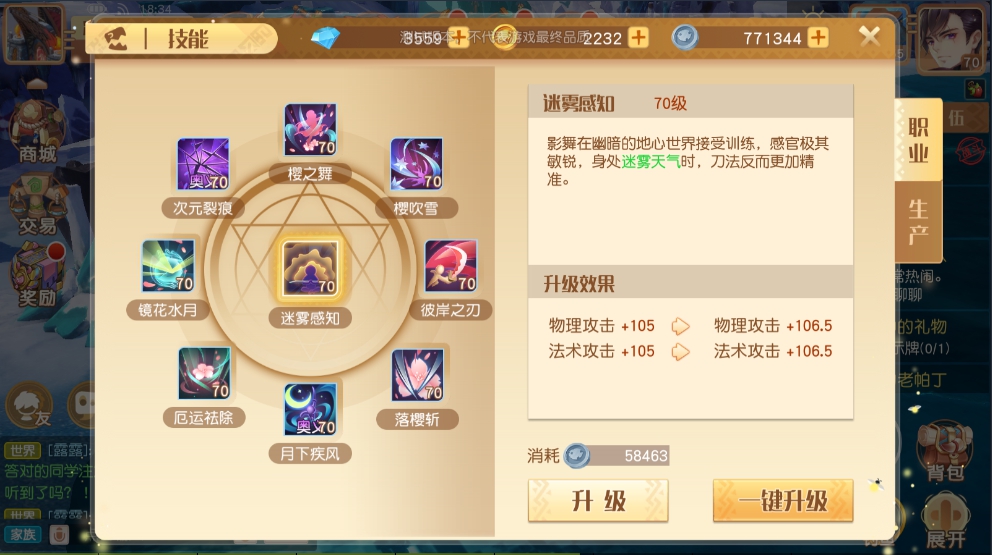
Task: Add gold coins with the plus button
Action: 638,37
